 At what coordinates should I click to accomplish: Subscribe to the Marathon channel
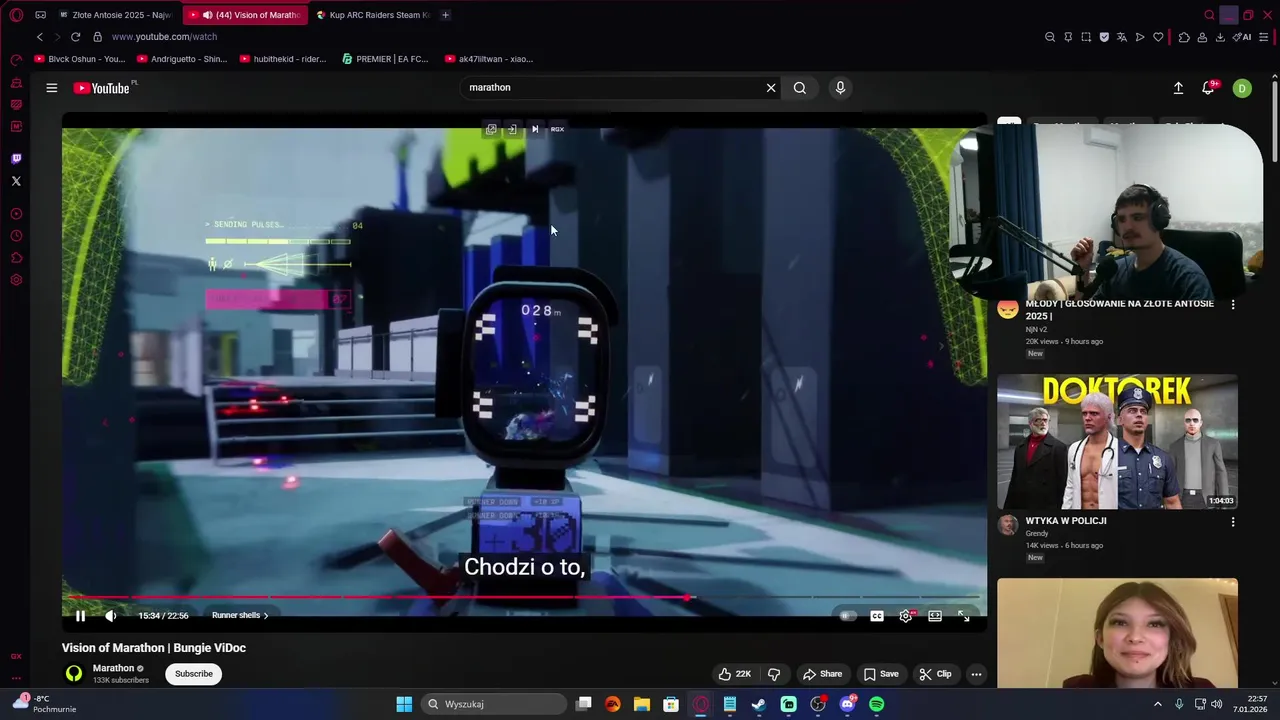pyautogui.click(x=194, y=674)
